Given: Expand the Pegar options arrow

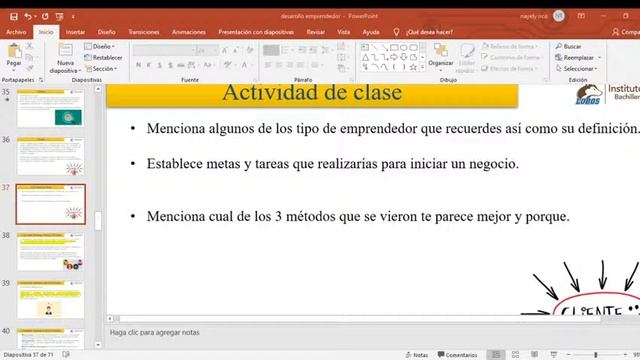Looking at the screenshot, I should (14, 69).
